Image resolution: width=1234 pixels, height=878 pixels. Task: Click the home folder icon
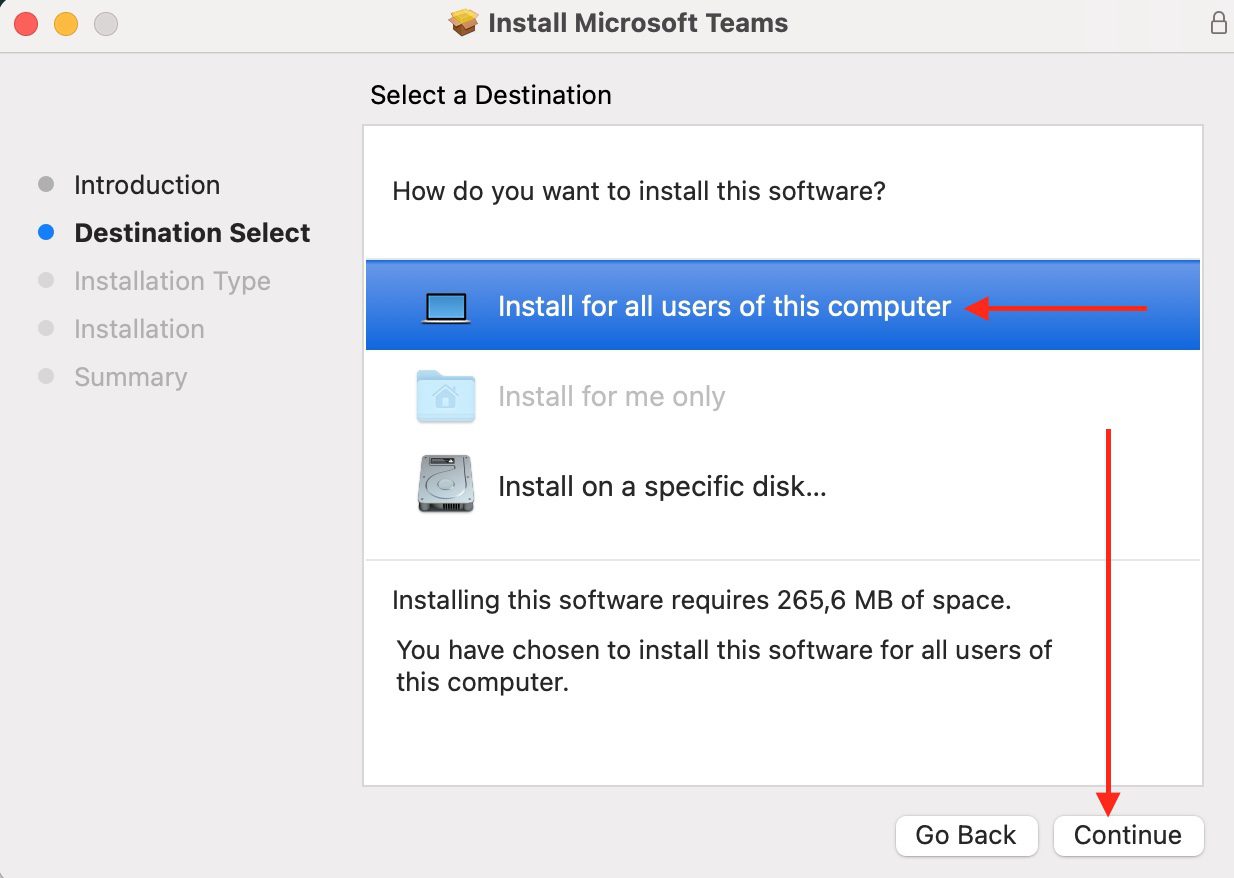pos(445,396)
